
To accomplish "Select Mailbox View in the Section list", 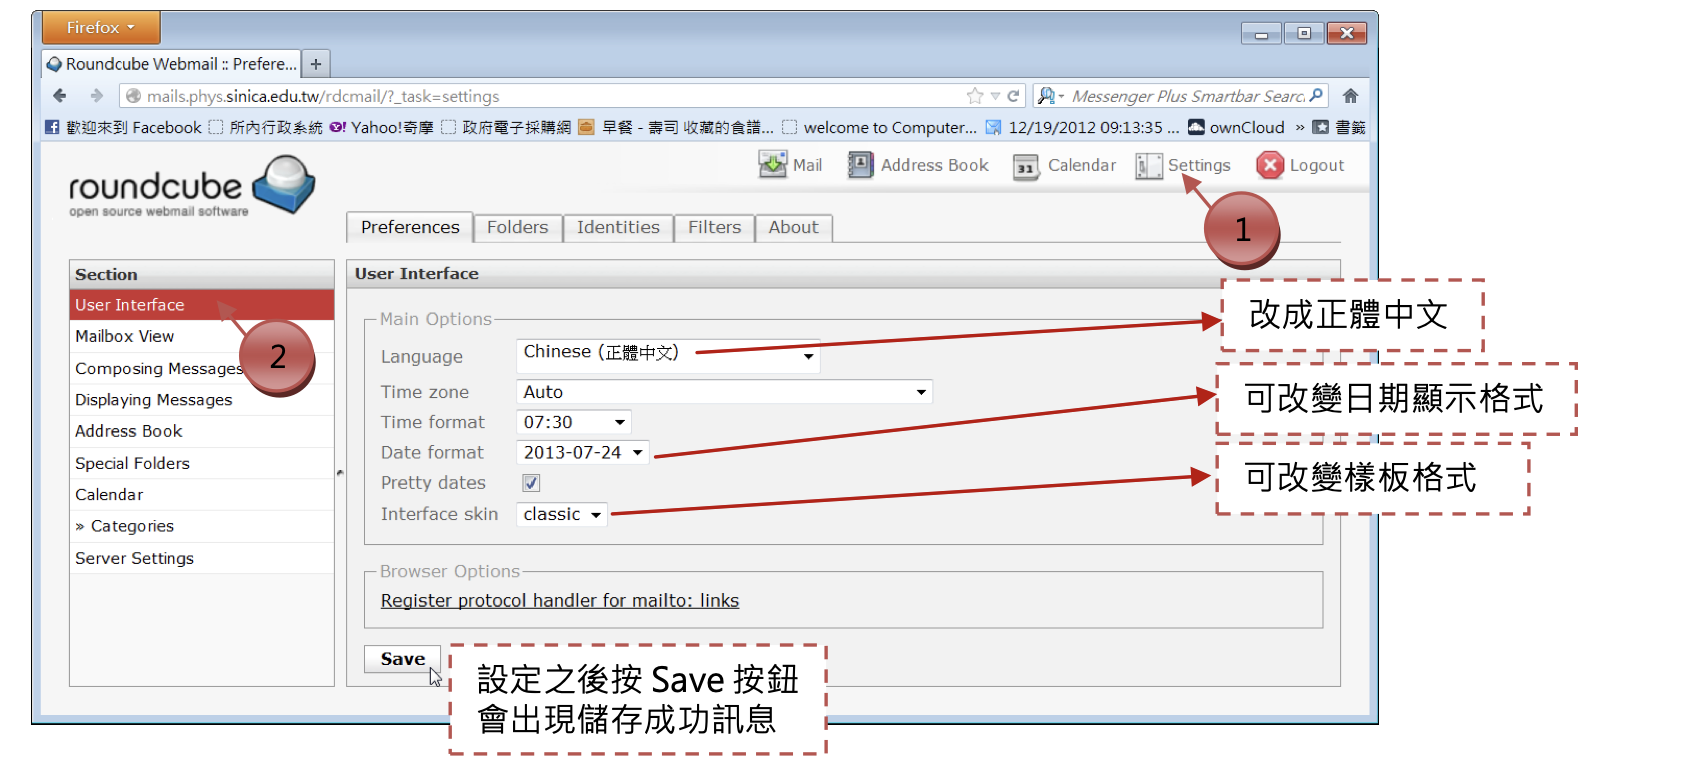I will [125, 336].
